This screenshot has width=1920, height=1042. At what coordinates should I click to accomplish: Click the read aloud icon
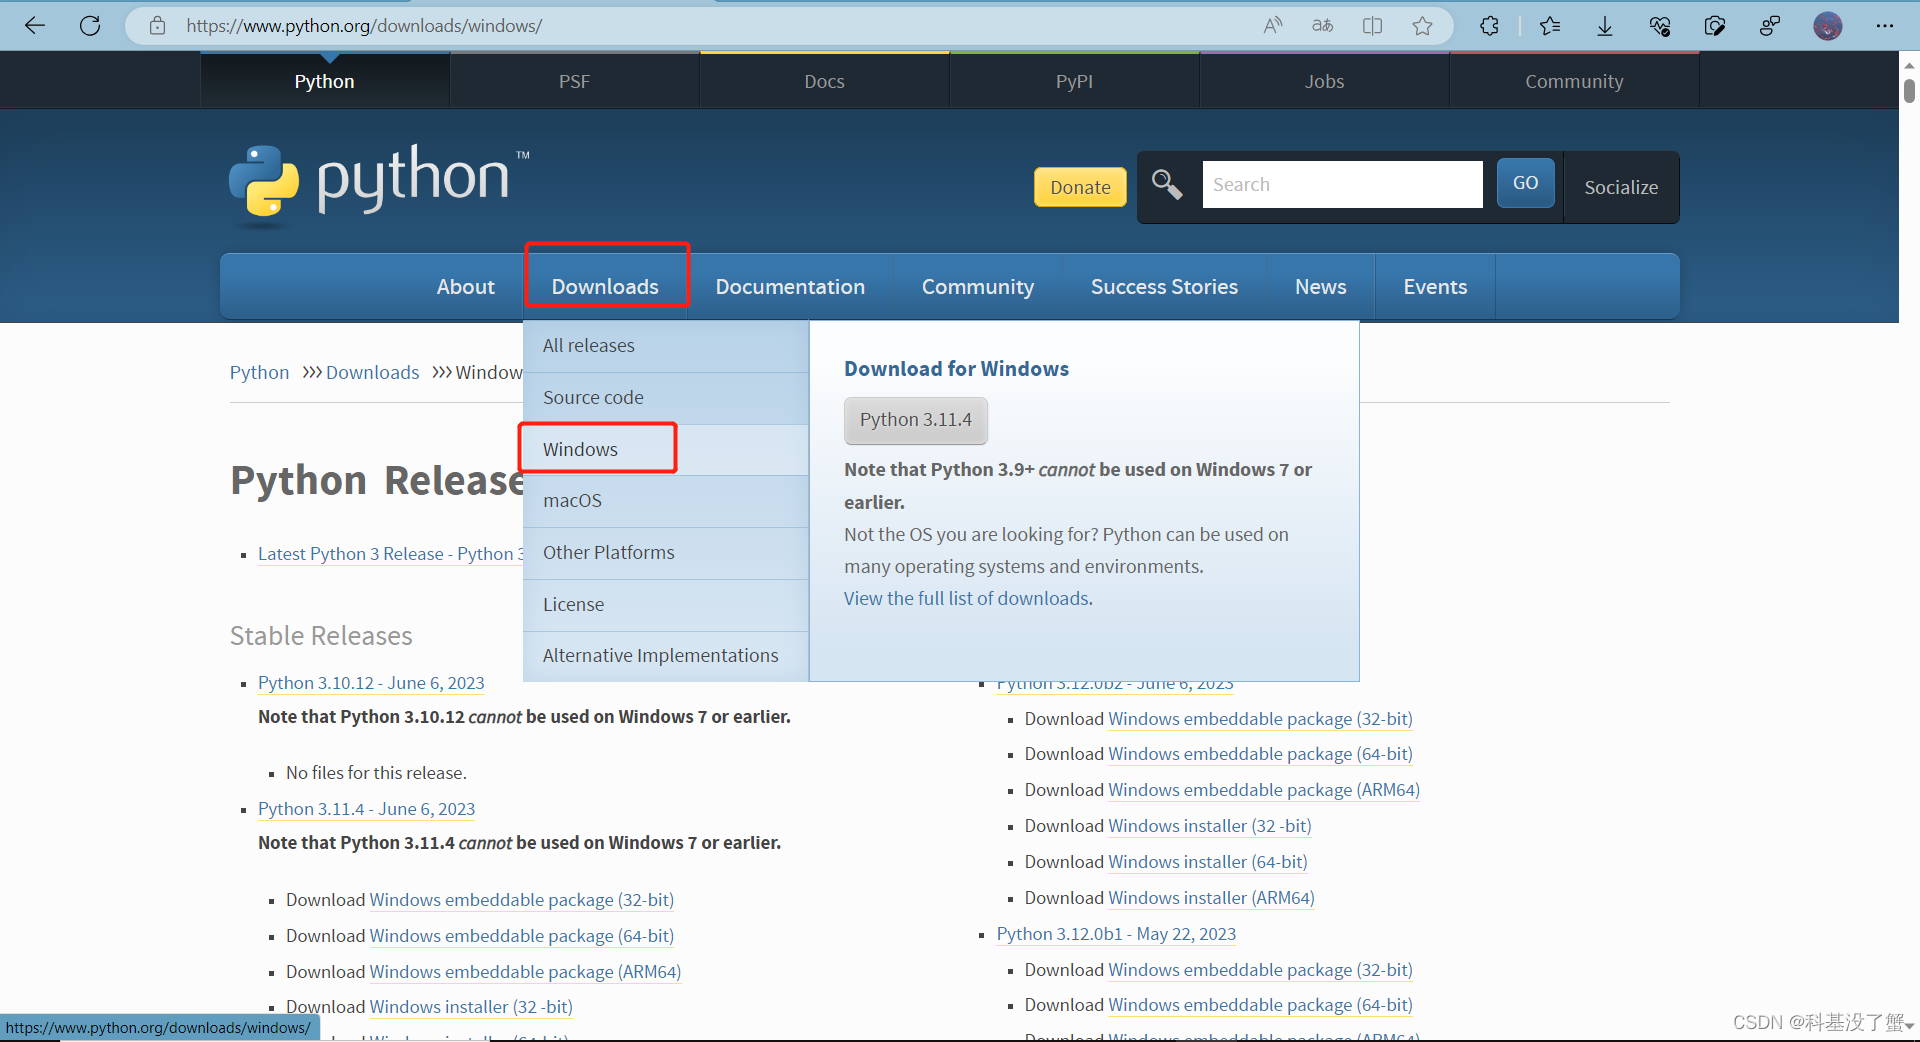click(1273, 26)
